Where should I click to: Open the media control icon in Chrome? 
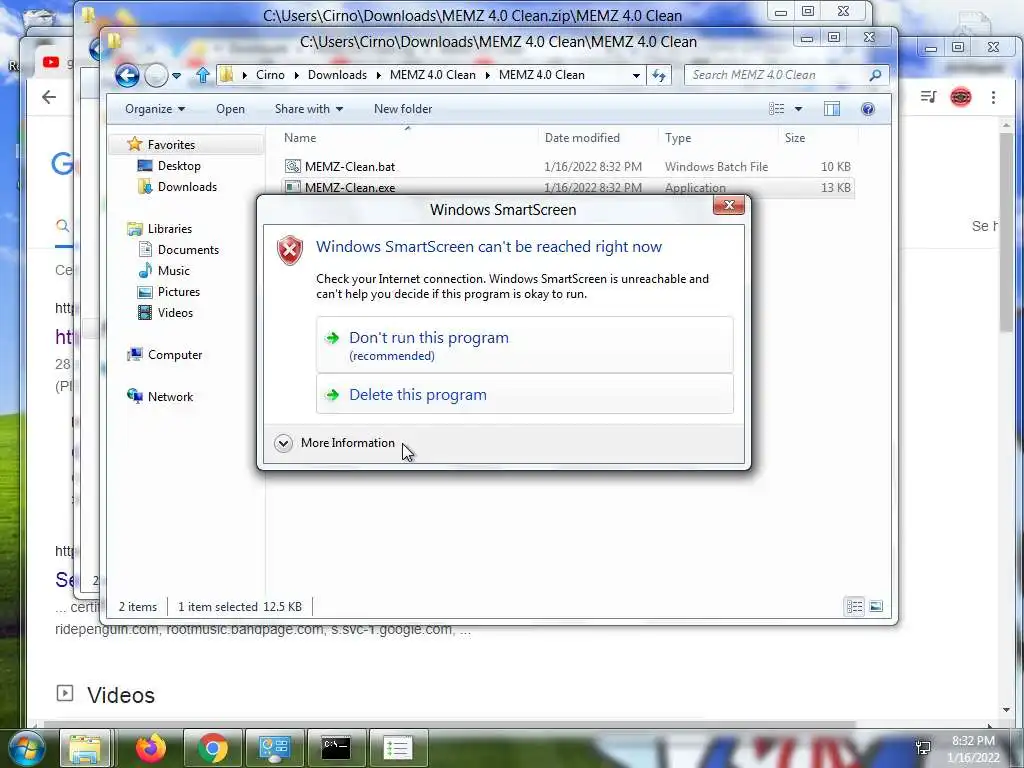coord(928,97)
